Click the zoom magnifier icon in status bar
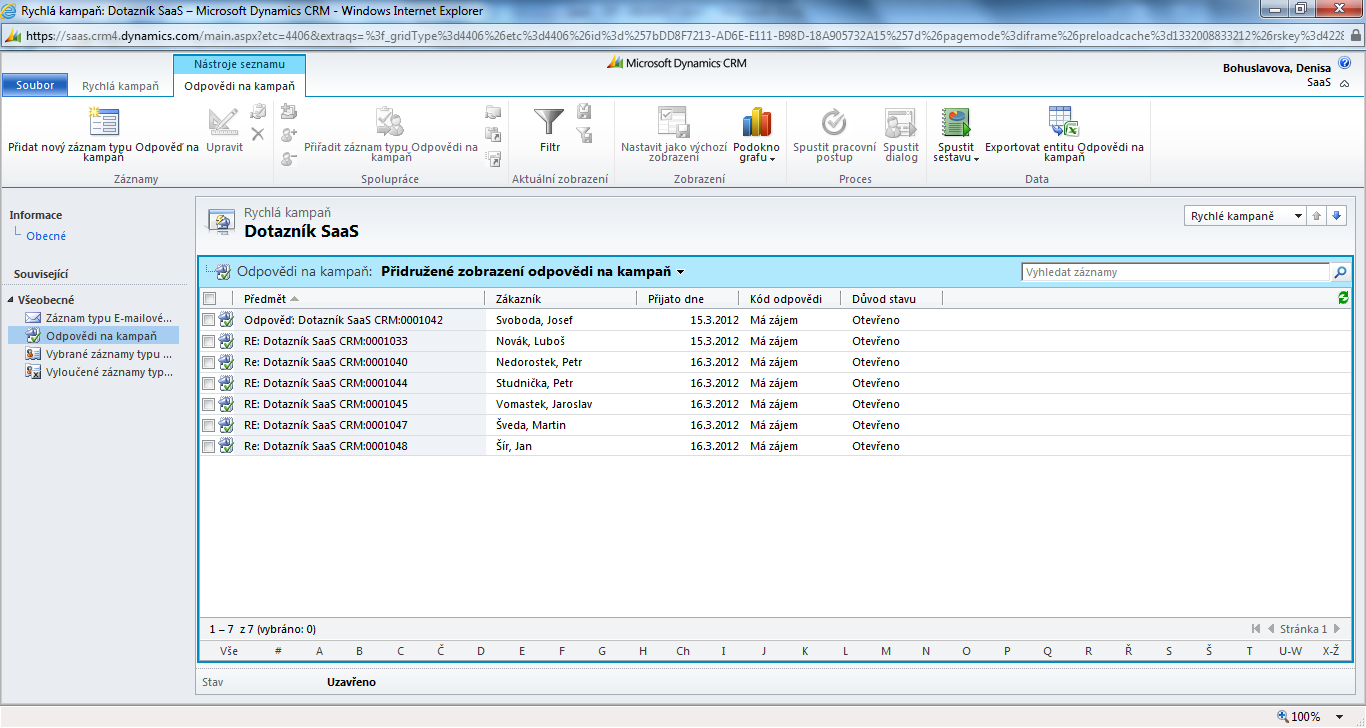 1283,716
